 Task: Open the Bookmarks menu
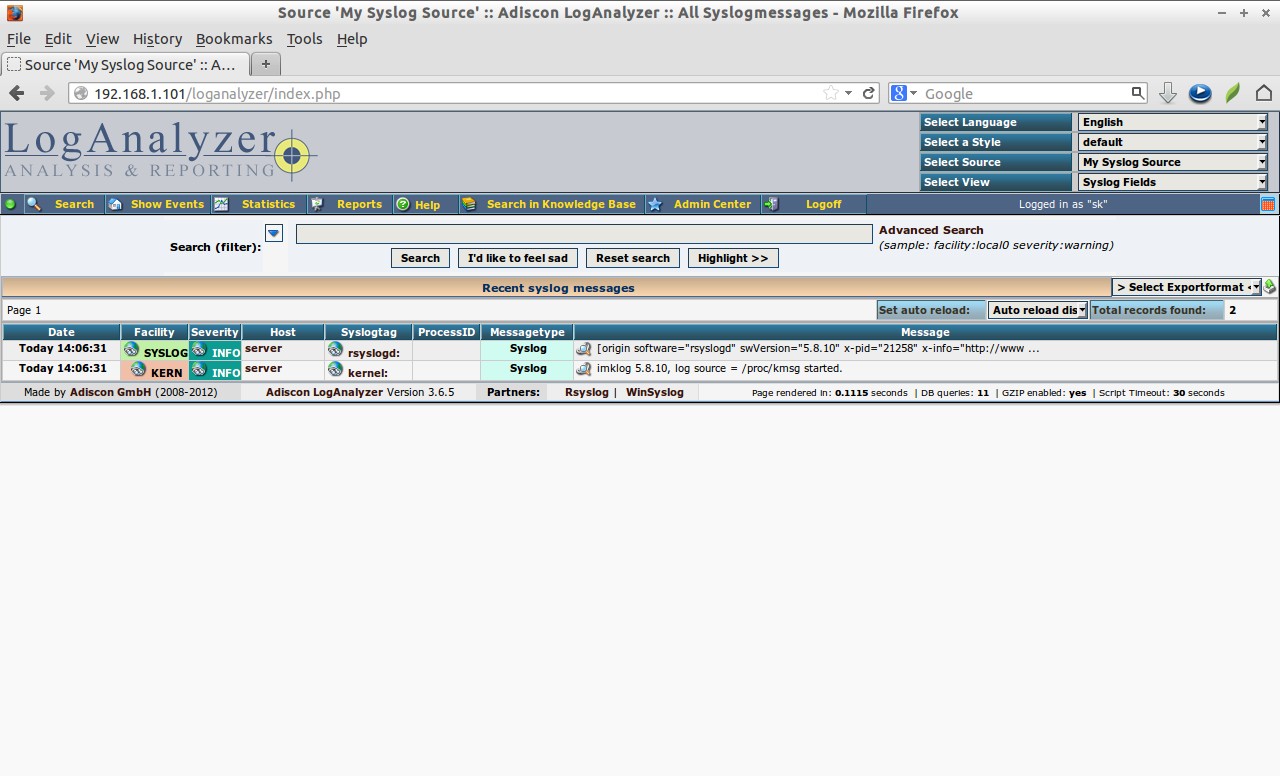234,39
